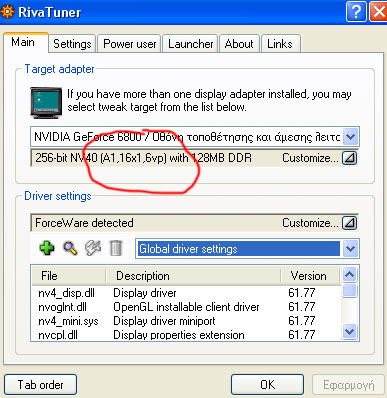387x398 pixels.
Task: Open the About tab
Action: (239, 44)
